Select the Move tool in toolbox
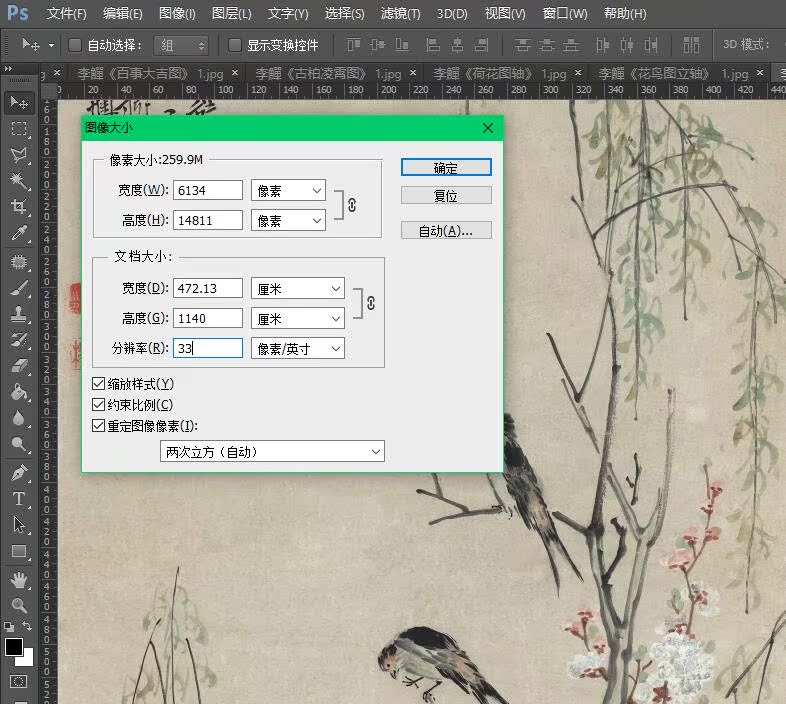786x704 pixels. (x=19, y=103)
